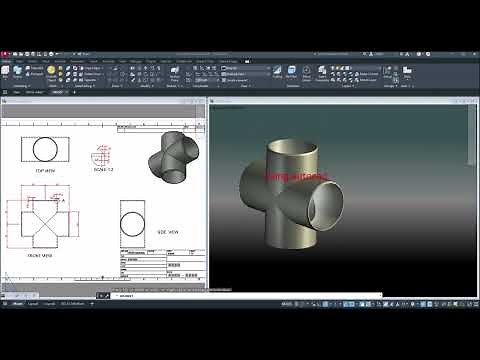Choose the Polysolid tool
The width and height of the screenshot is (480, 360).
[35, 68]
